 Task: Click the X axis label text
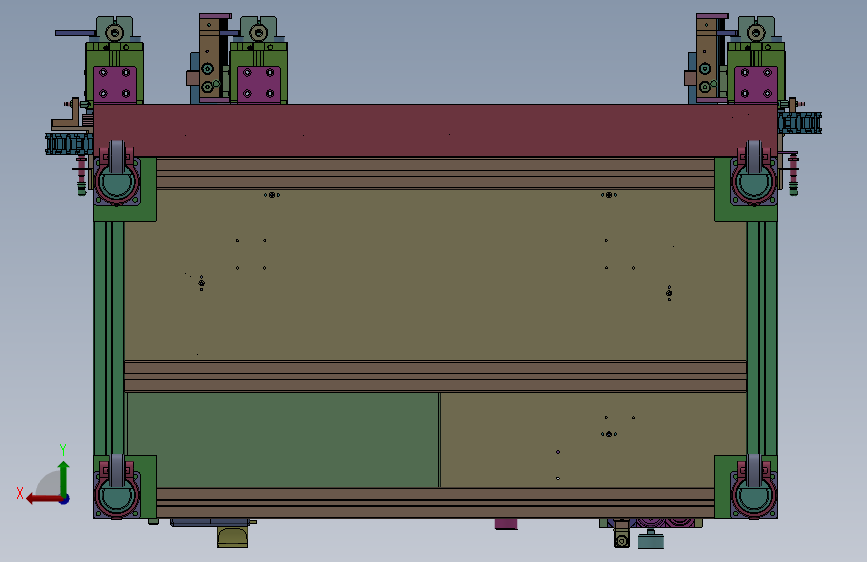[20, 493]
